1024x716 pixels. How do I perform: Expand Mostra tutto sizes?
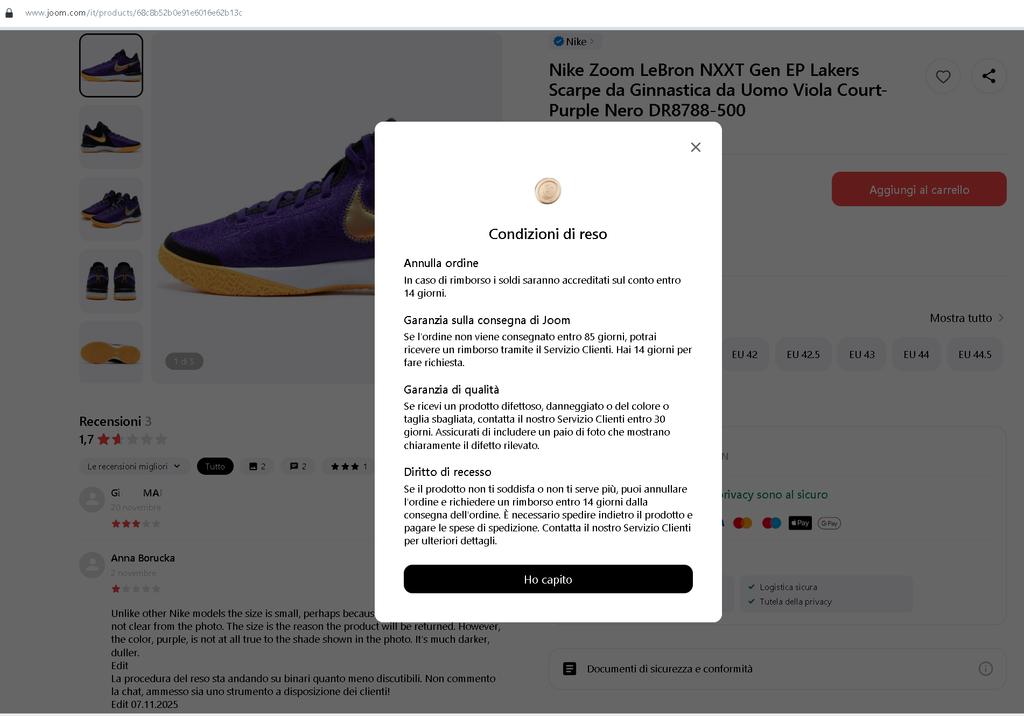pos(967,318)
